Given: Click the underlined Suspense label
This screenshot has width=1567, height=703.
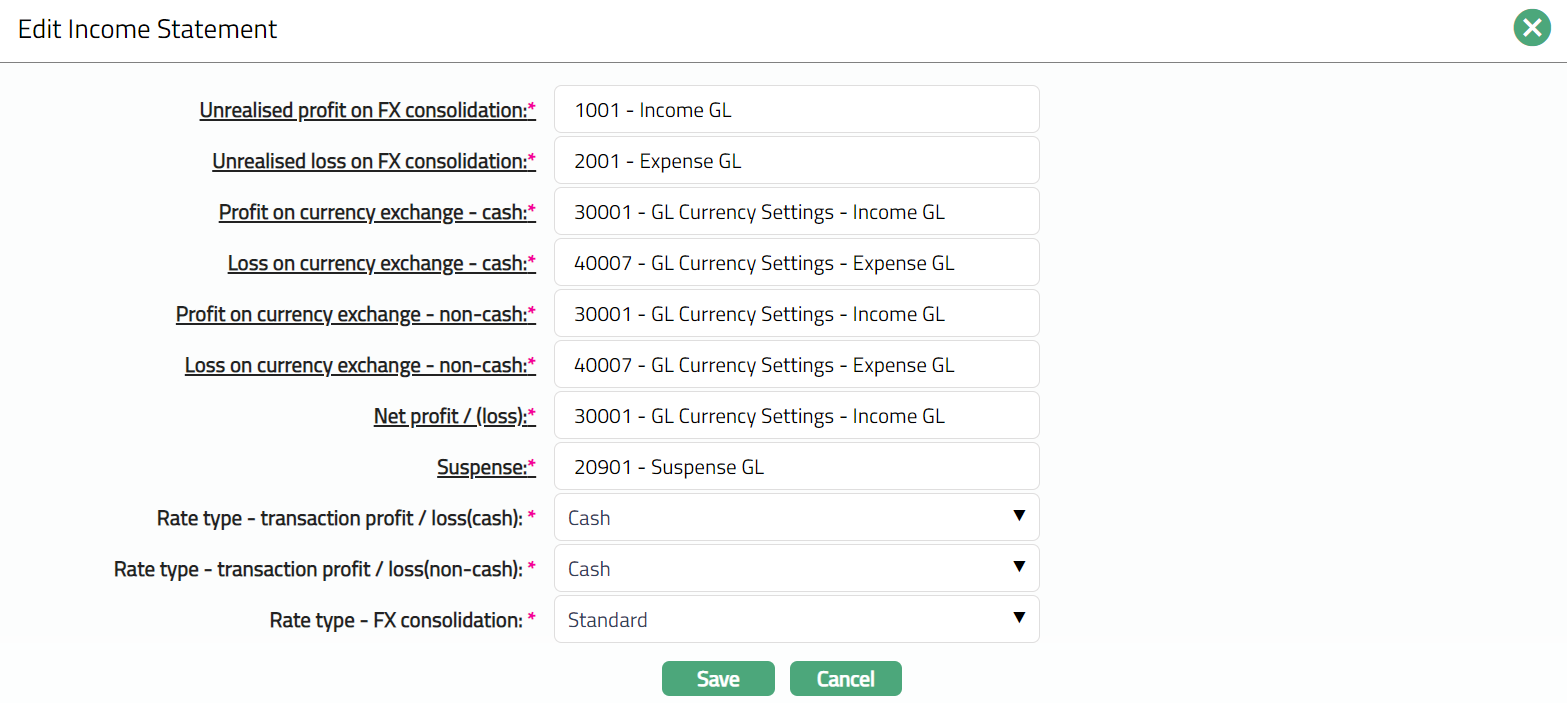Looking at the screenshot, I should 481,467.
